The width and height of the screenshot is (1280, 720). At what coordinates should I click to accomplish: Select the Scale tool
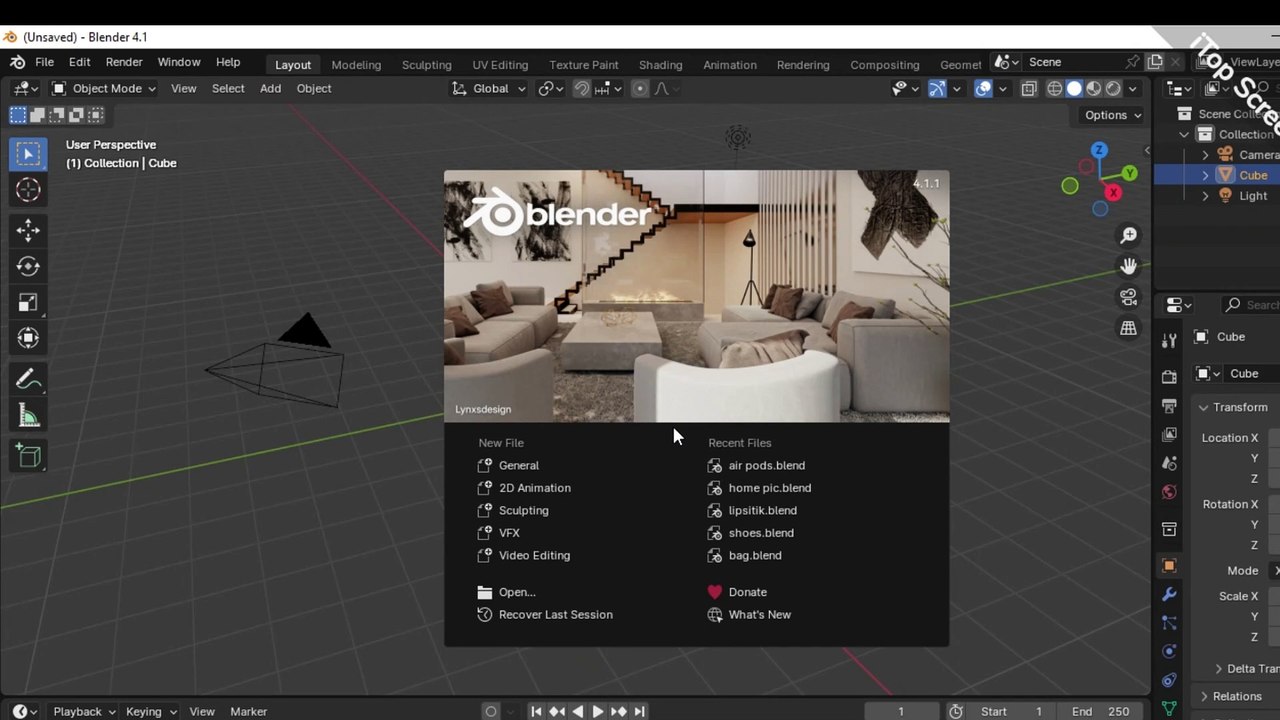pos(28,302)
